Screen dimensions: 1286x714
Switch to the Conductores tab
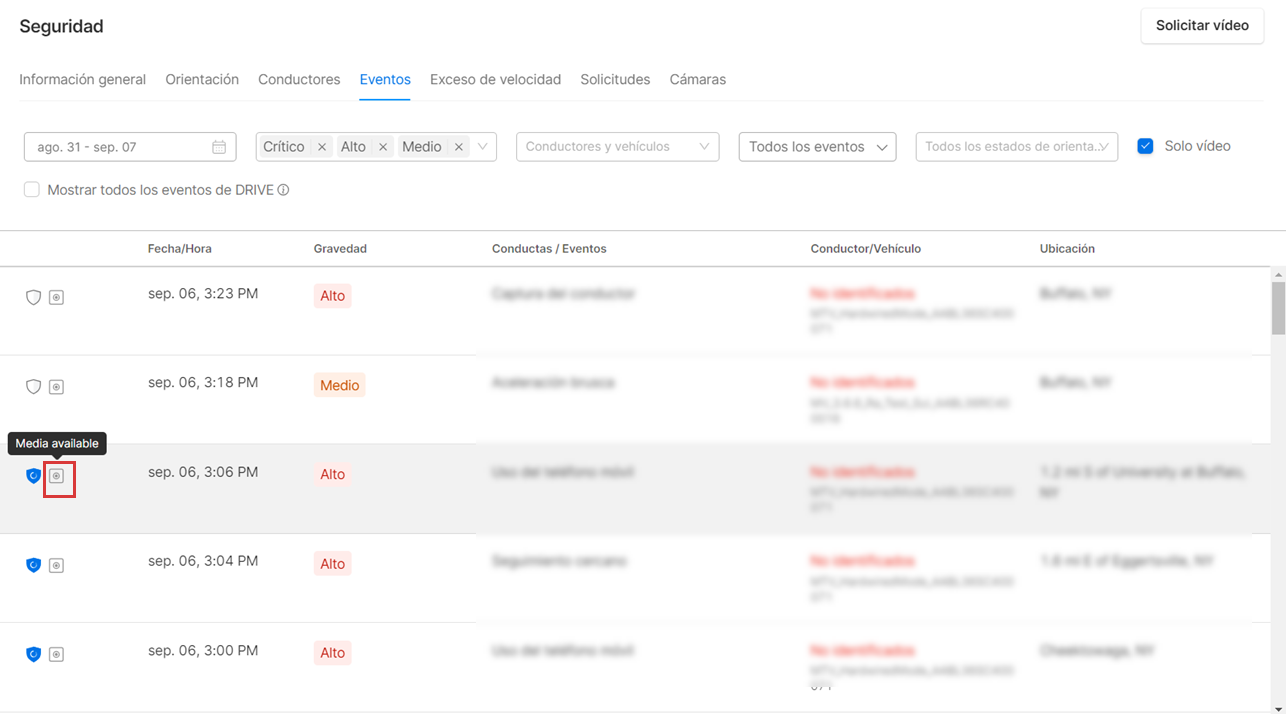click(299, 79)
